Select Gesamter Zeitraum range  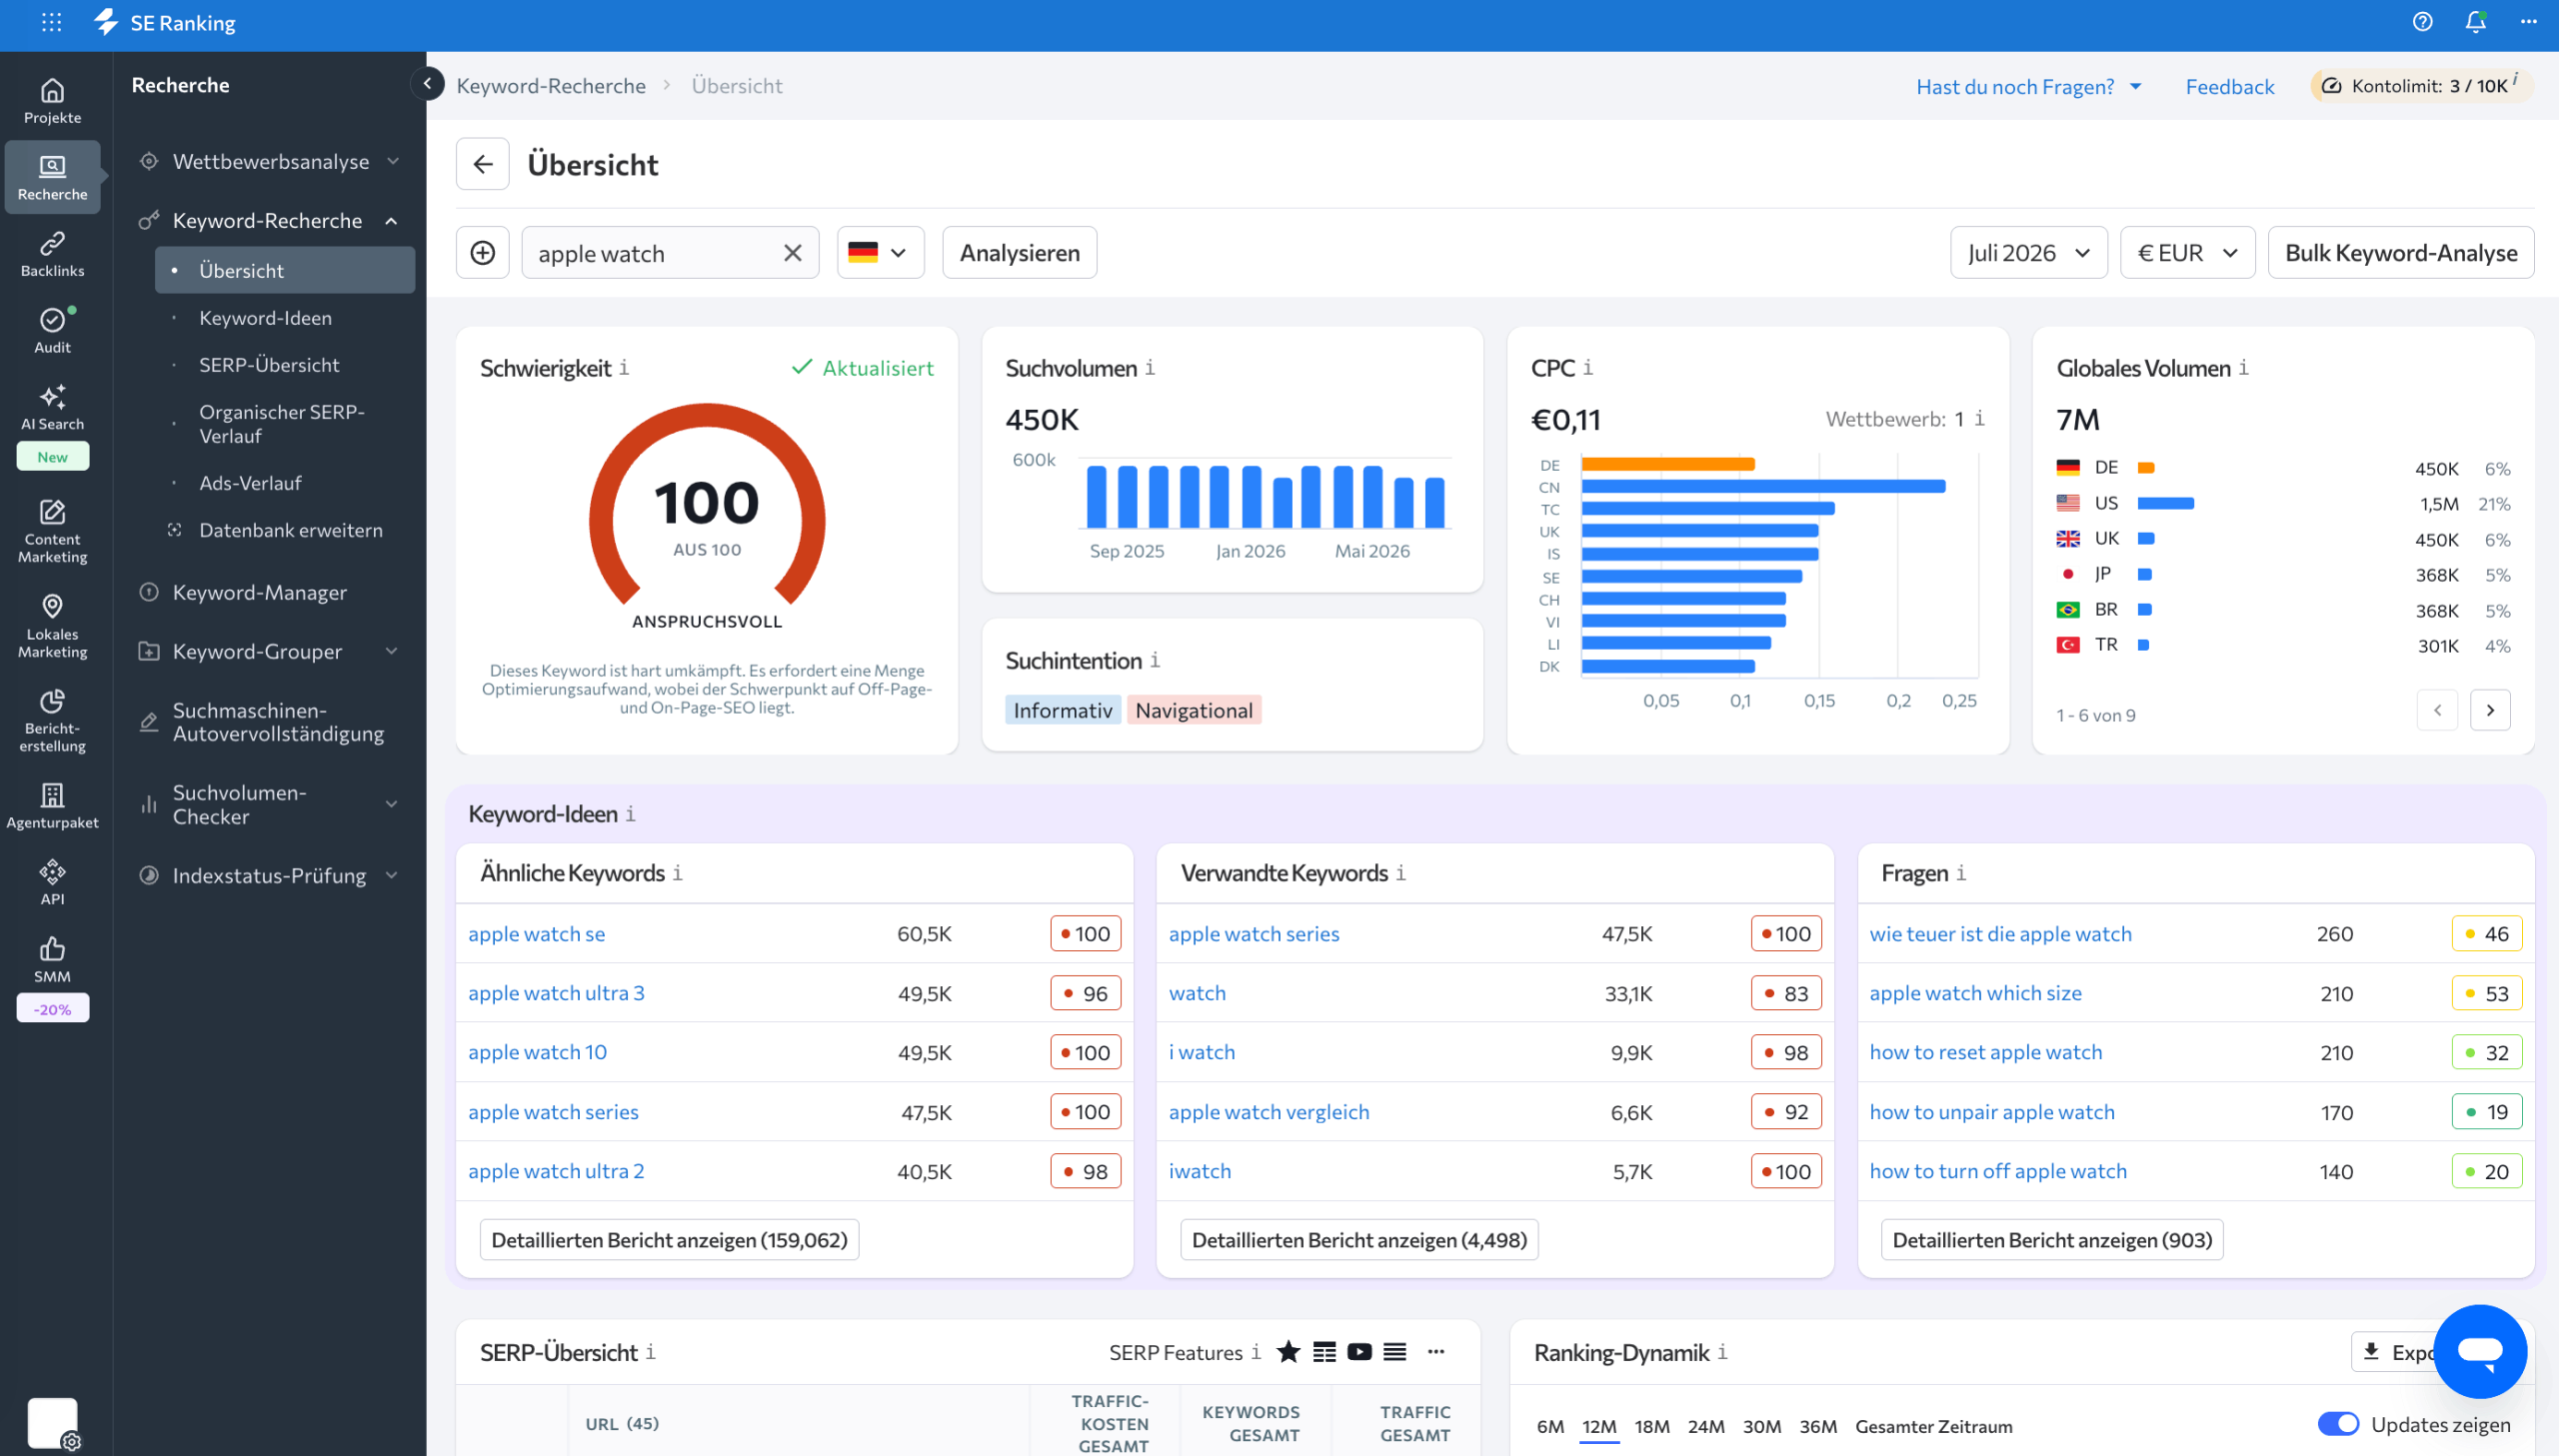1933,1425
